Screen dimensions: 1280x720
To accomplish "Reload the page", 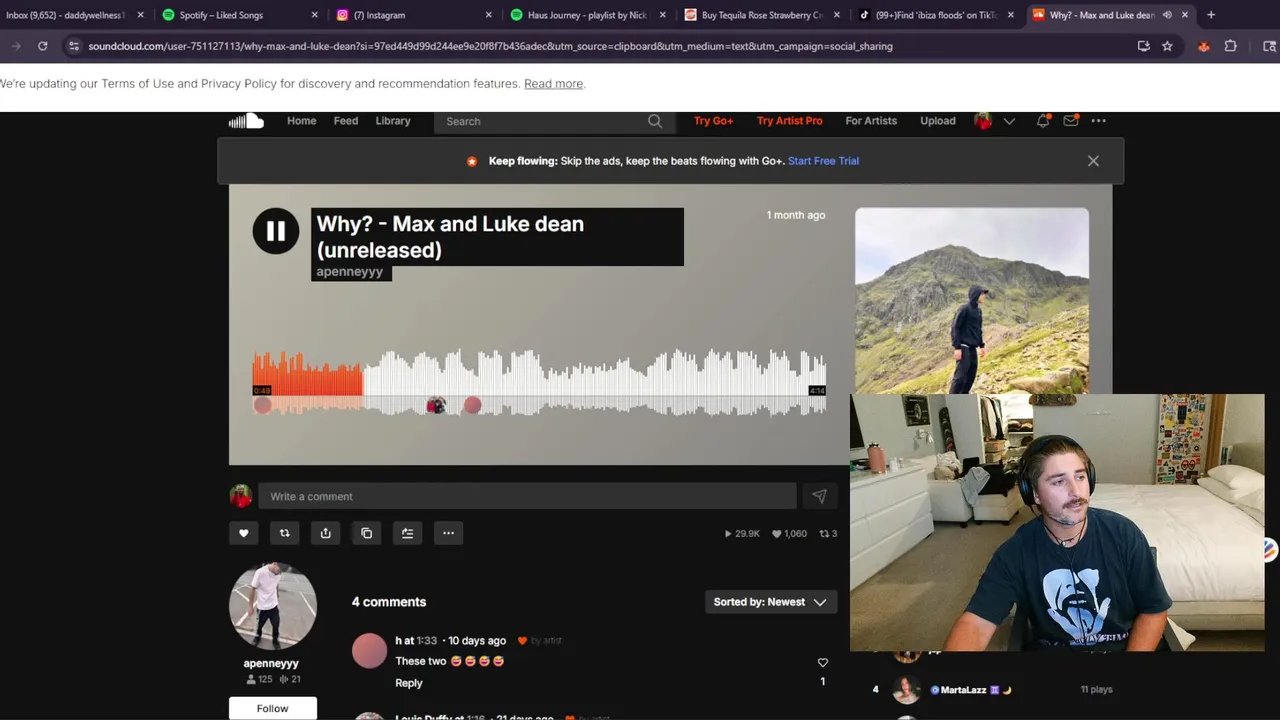I will [x=42, y=46].
